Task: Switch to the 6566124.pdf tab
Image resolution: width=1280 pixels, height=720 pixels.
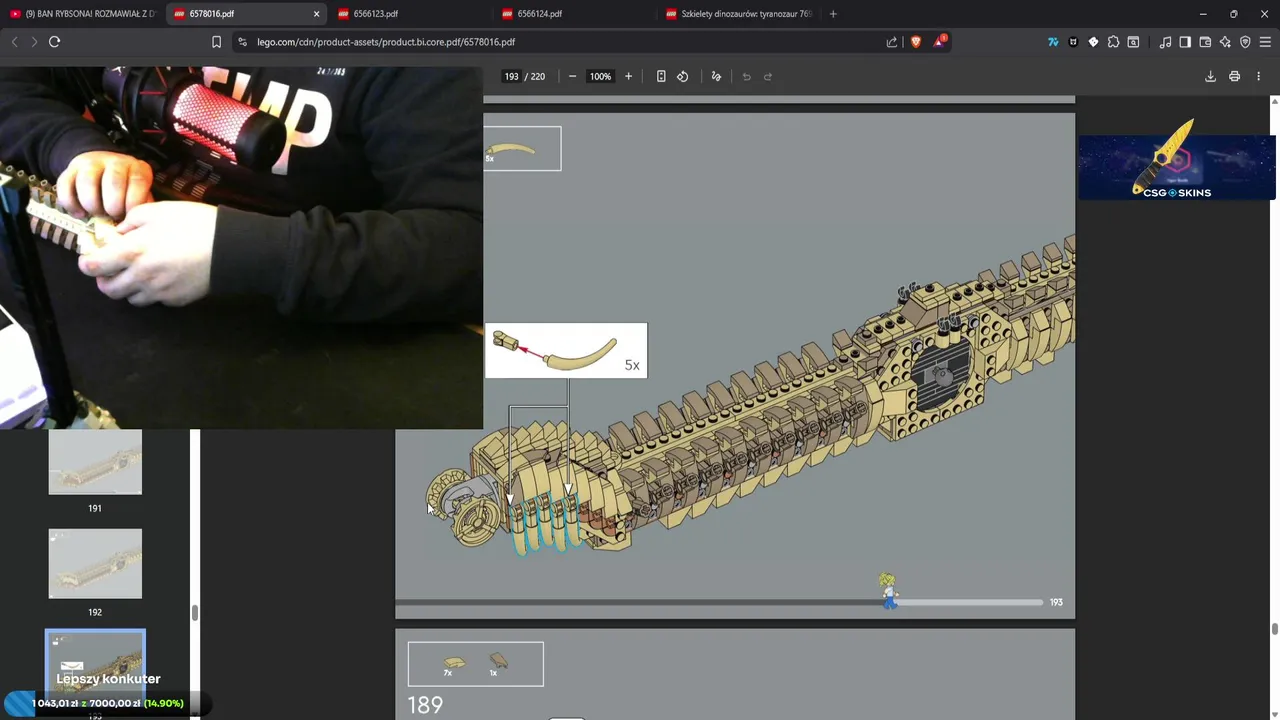Action: click(575, 14)
